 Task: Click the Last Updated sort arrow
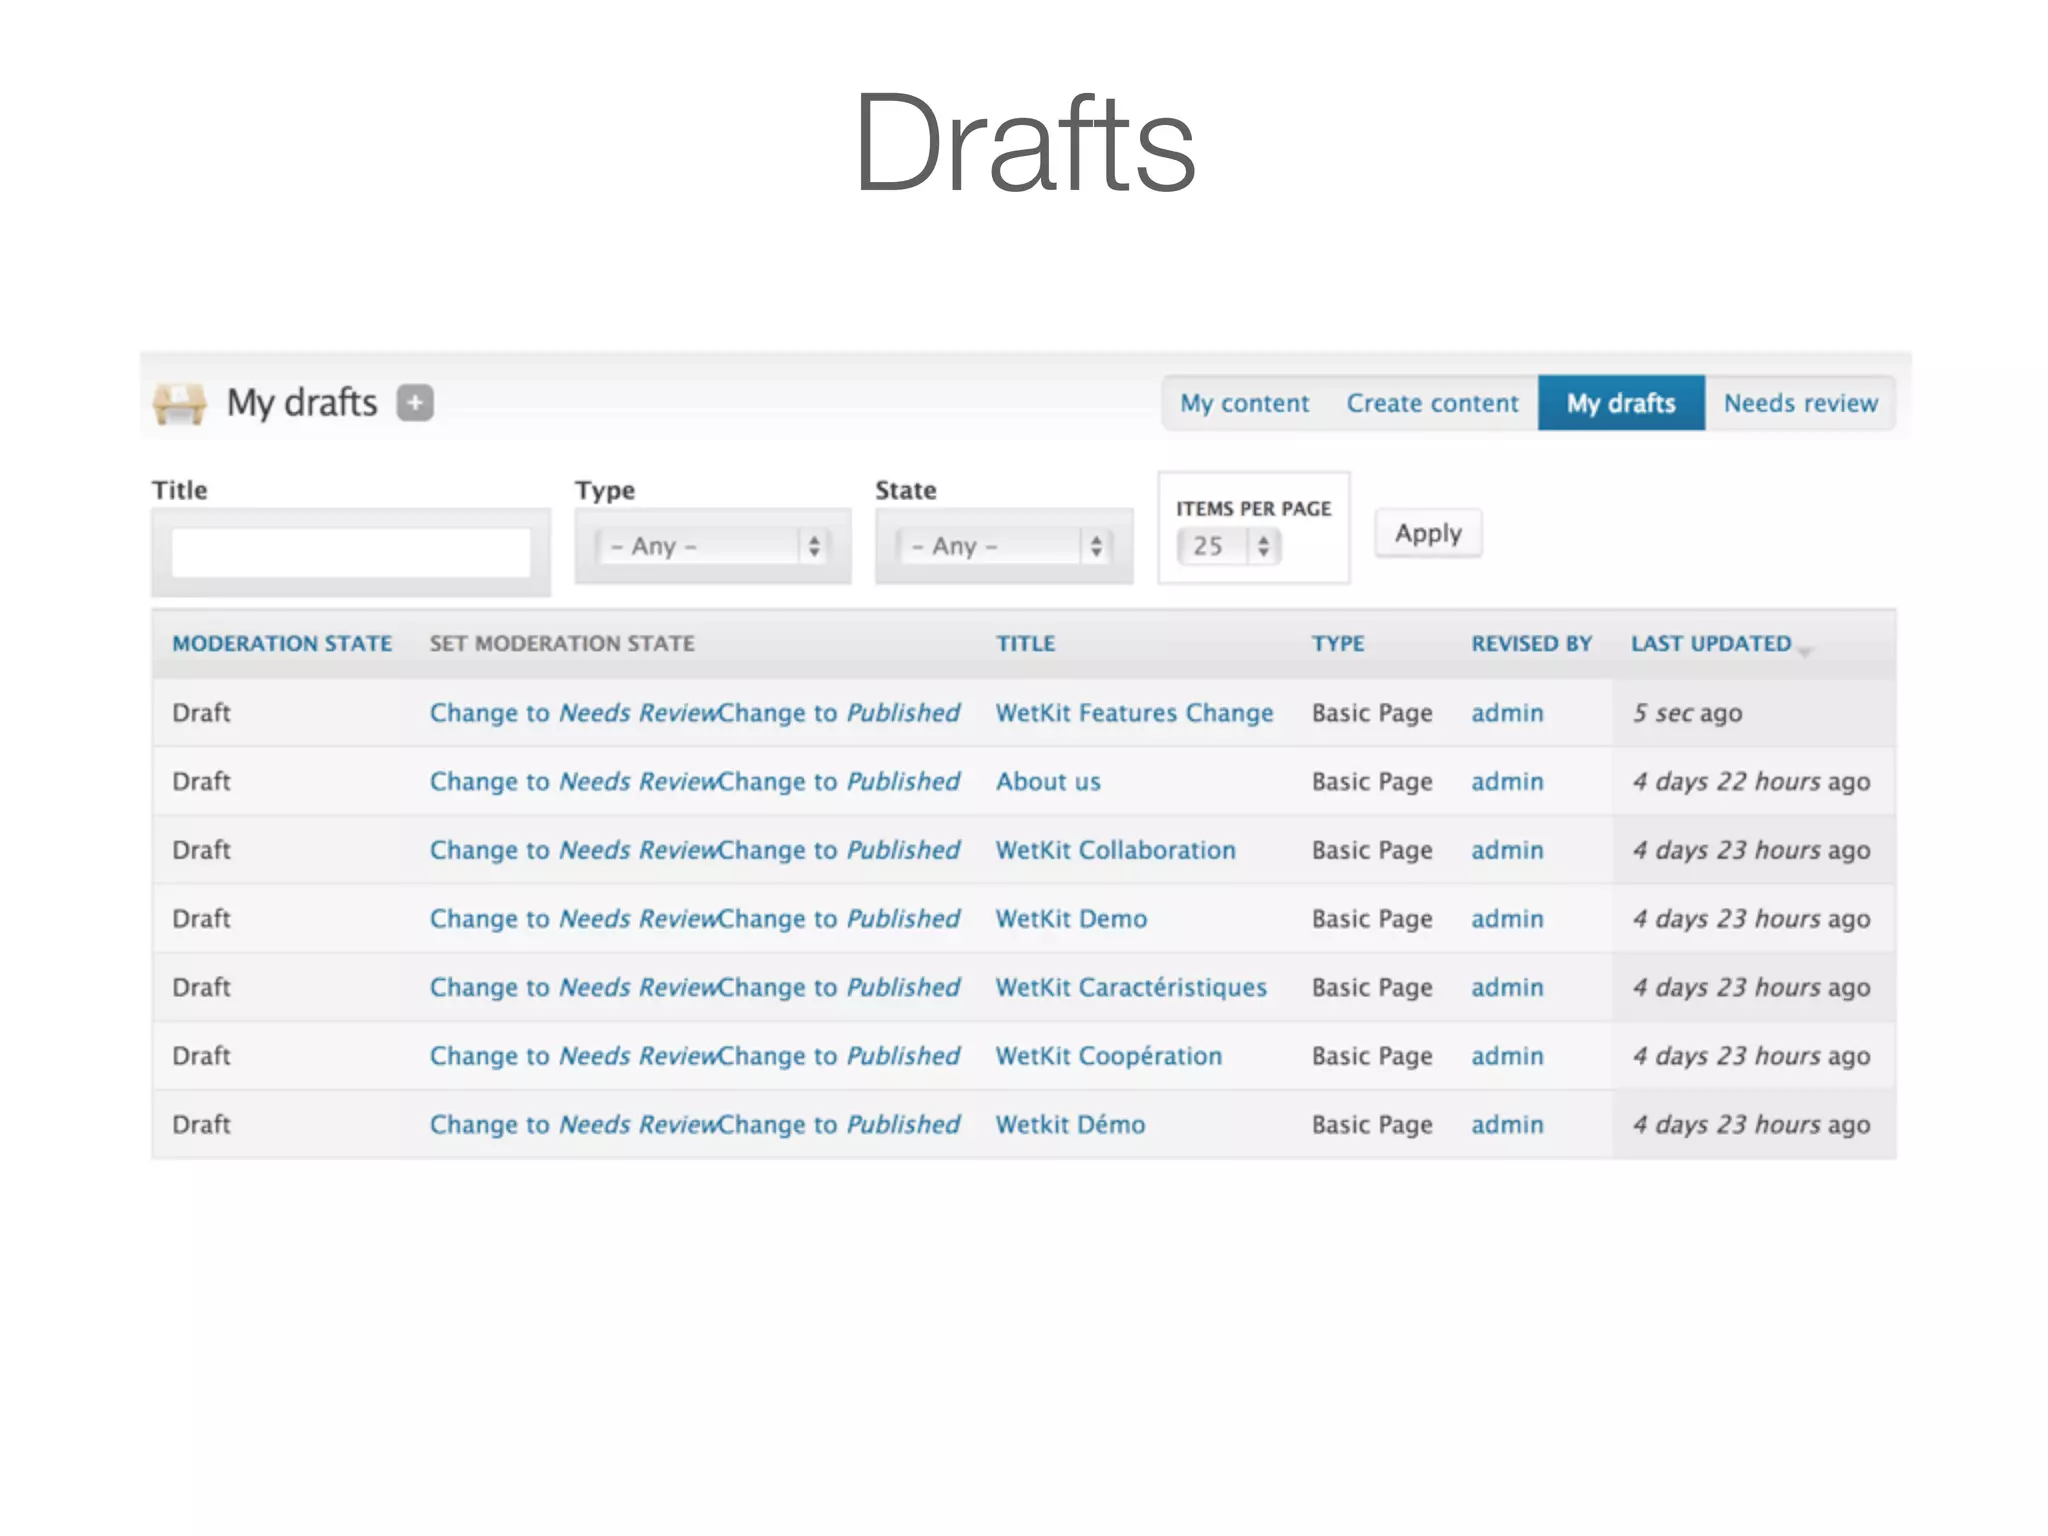[x=1805, y=651]
